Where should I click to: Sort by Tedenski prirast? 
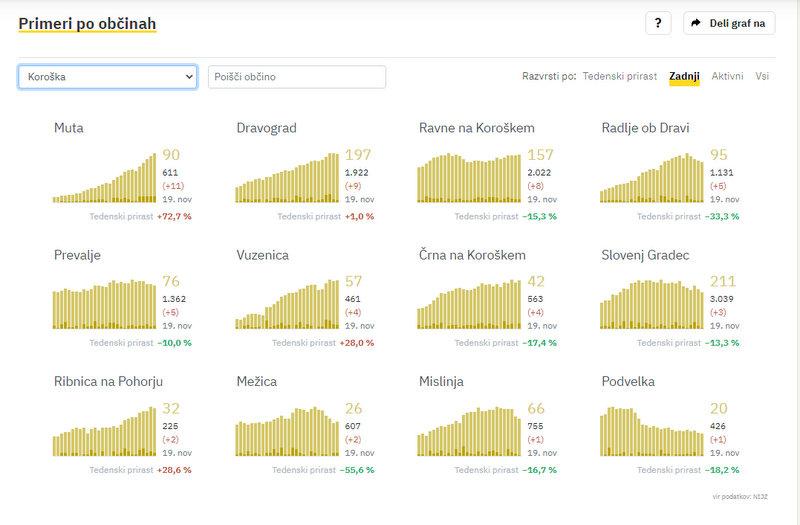pos(620,76)
